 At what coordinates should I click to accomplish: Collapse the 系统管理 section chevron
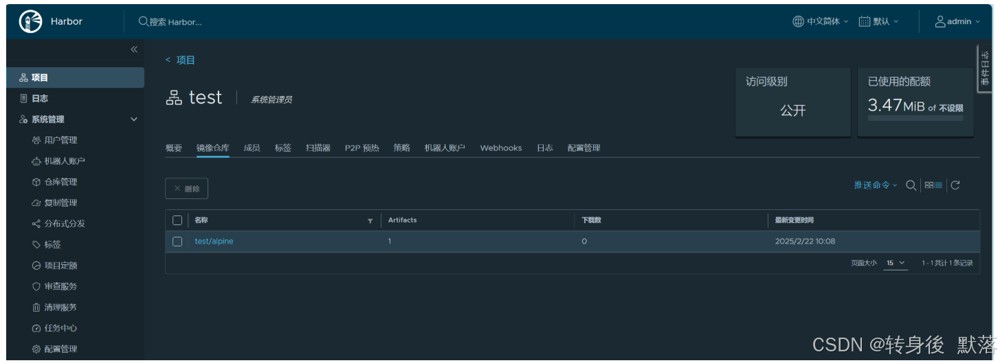point(134,119)
